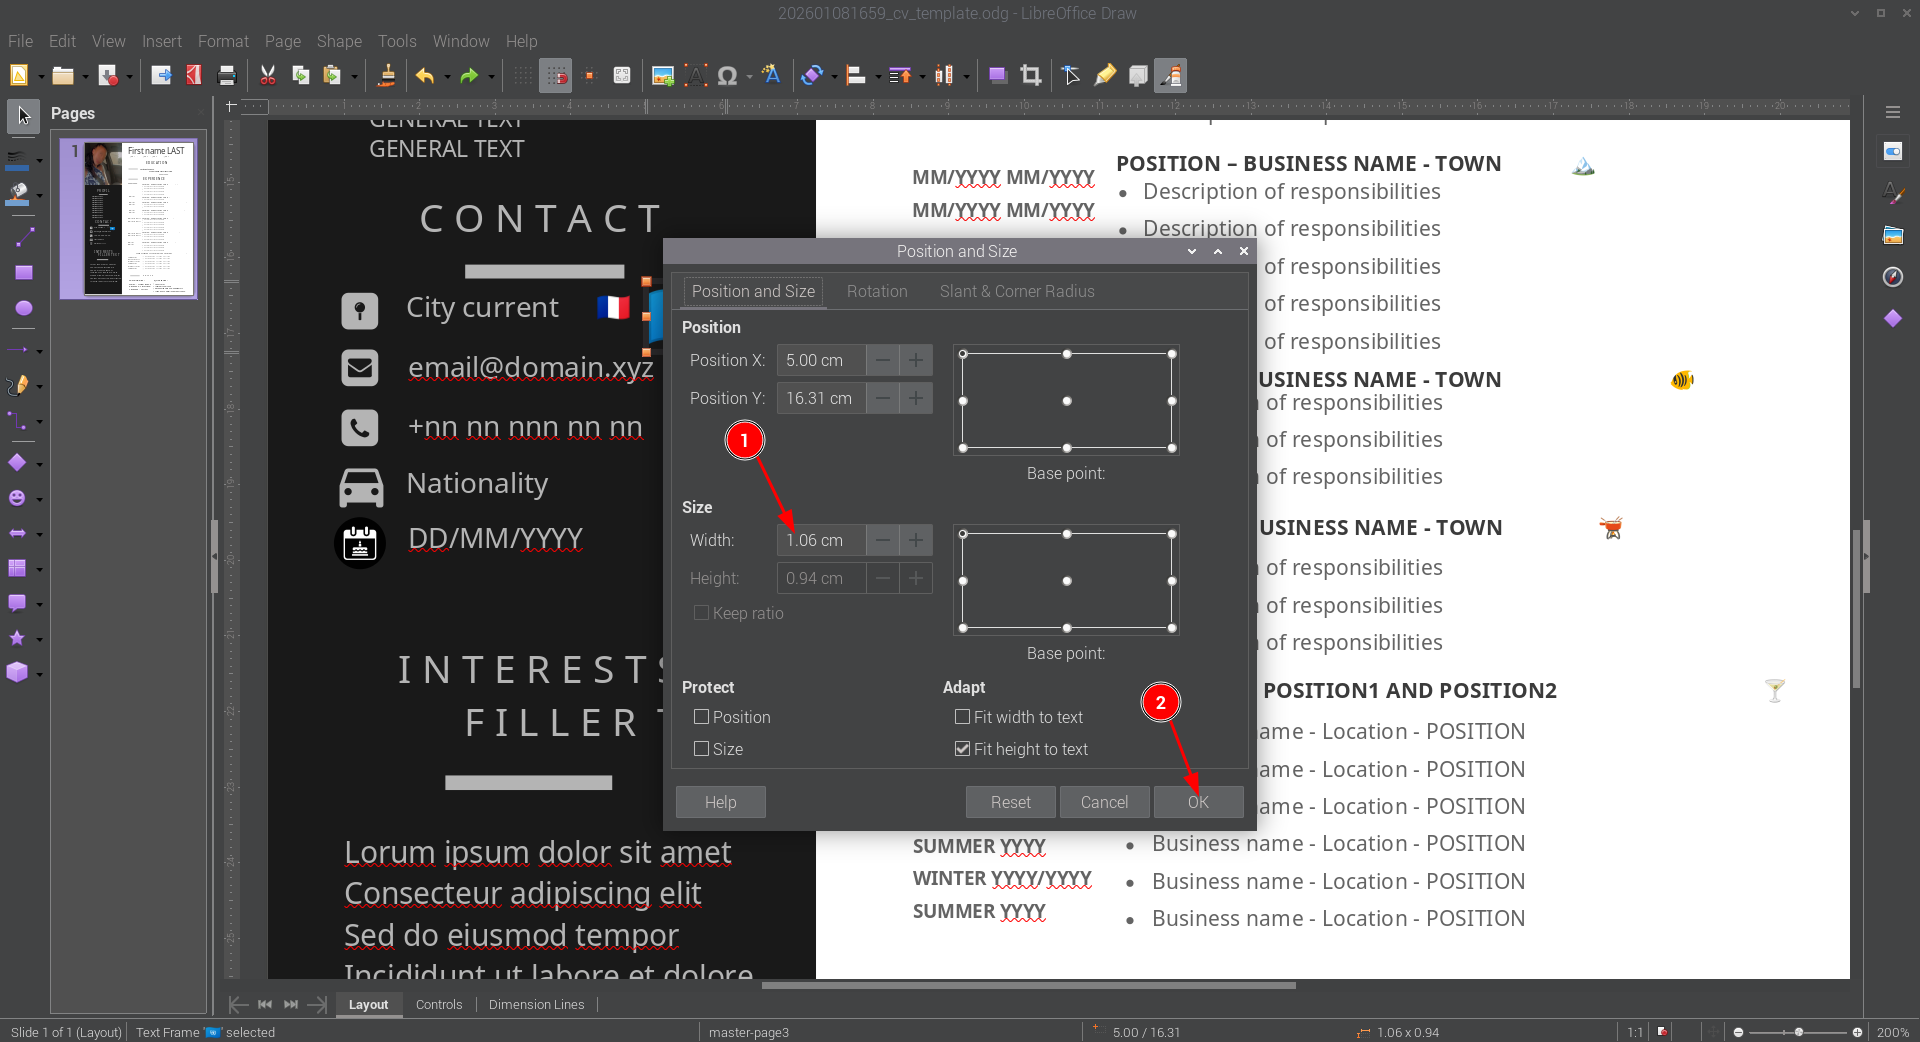Click the Crop Image tool icon
This screenshot has width=1920, height=1042.
coord(1030,75)
